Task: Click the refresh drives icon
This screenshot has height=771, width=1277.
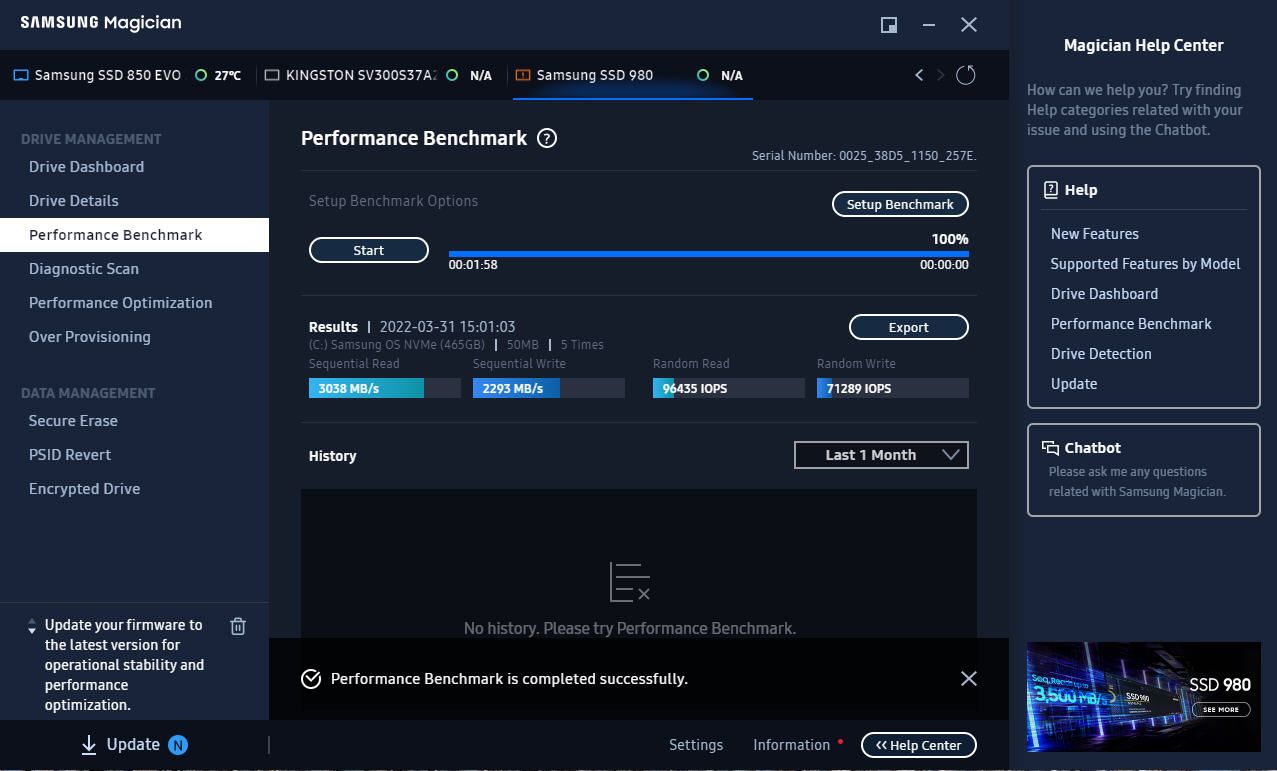Action: [965, 75]
